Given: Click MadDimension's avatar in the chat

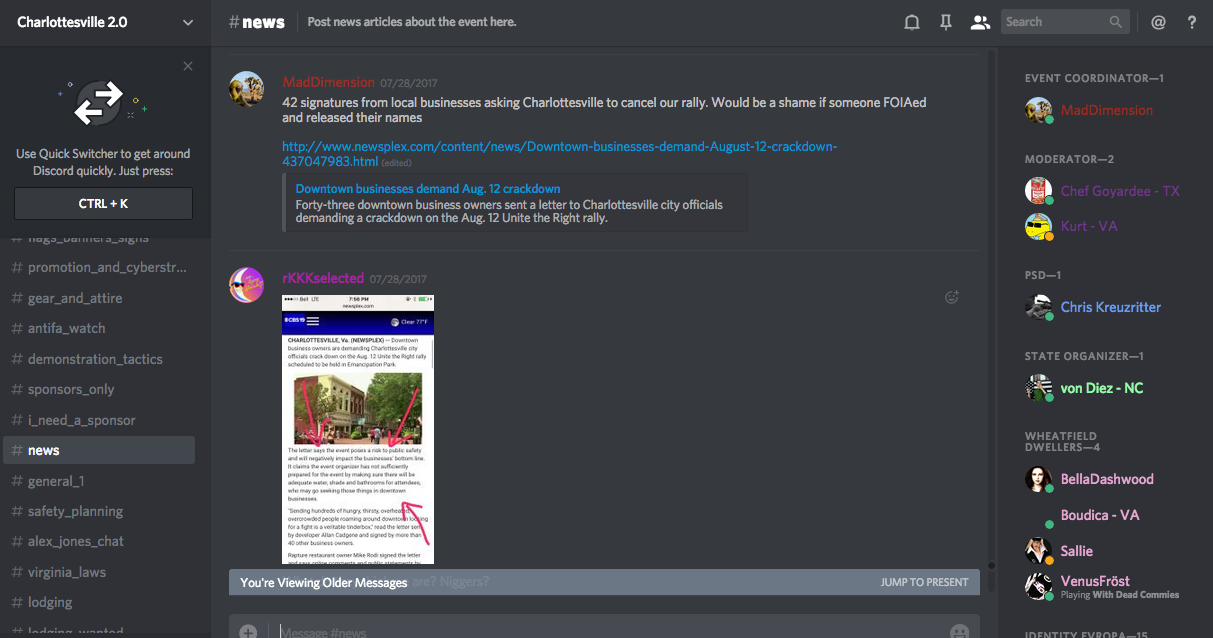Looking at the screenshot, I should point(247,88).
